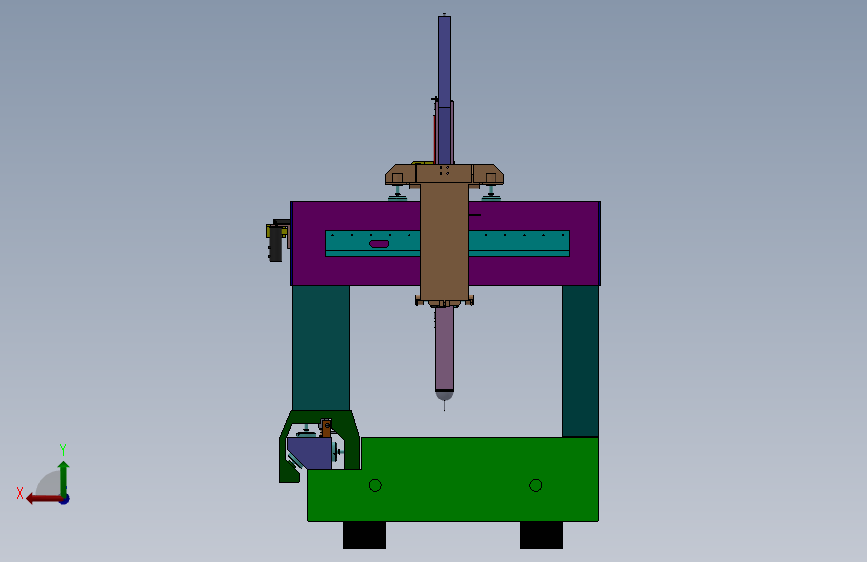The image size is (867, 562).
Task: Click the green Y axis arrow on triad
Action: click(64, 479)
